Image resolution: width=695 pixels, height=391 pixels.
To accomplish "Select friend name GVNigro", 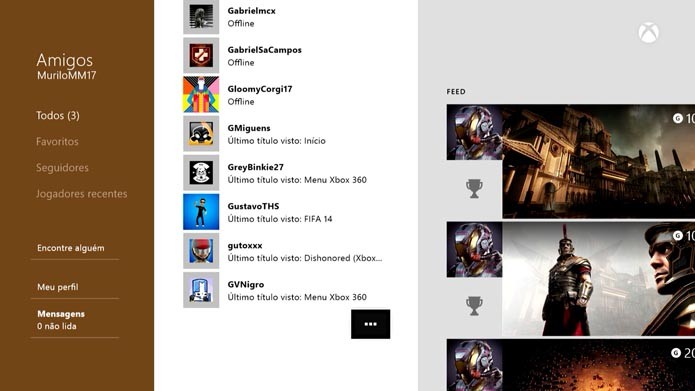I will pos(246,285).
